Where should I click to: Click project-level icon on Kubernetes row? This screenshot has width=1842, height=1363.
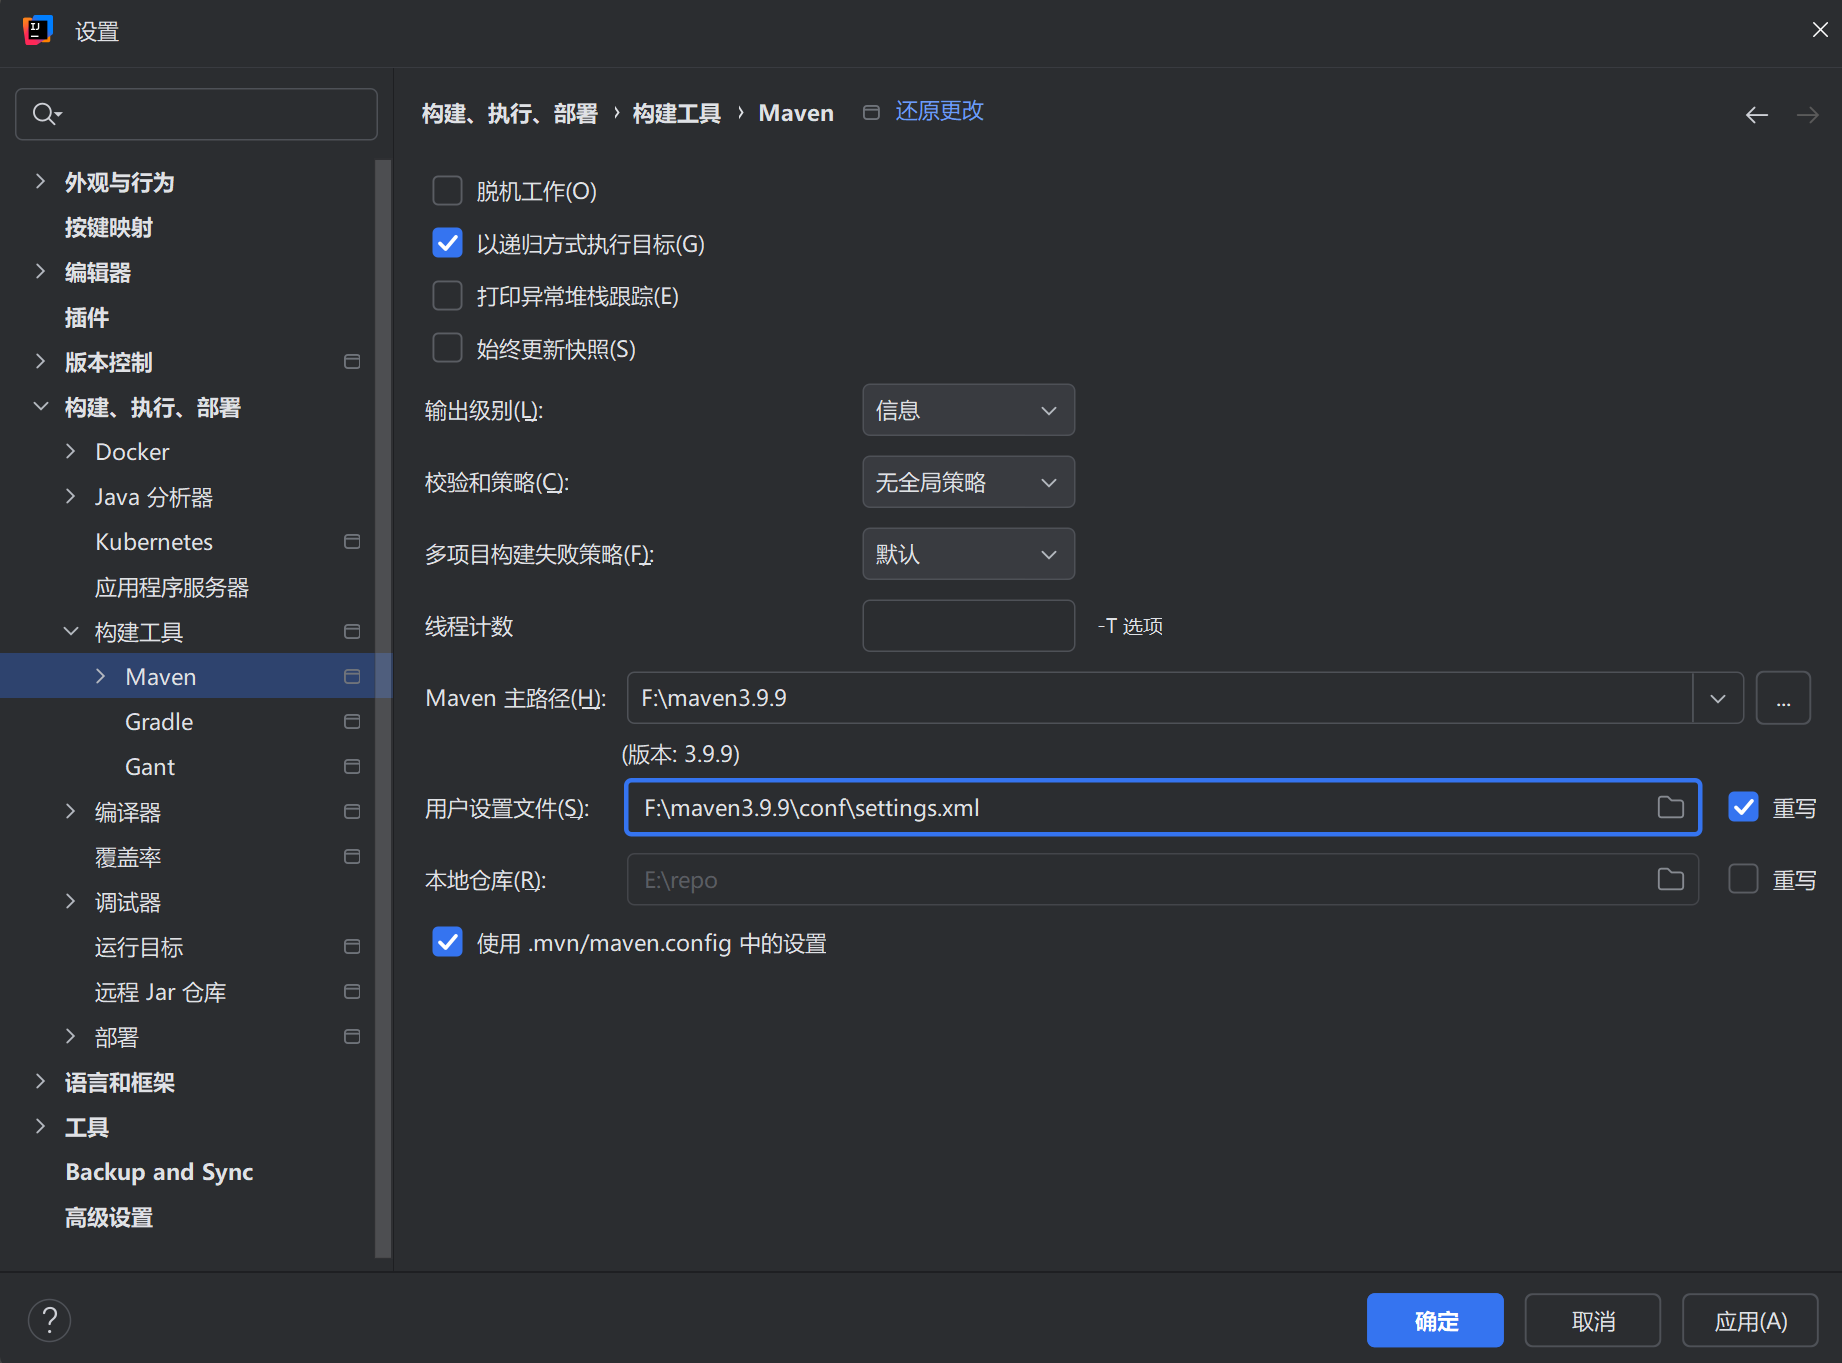352,542
